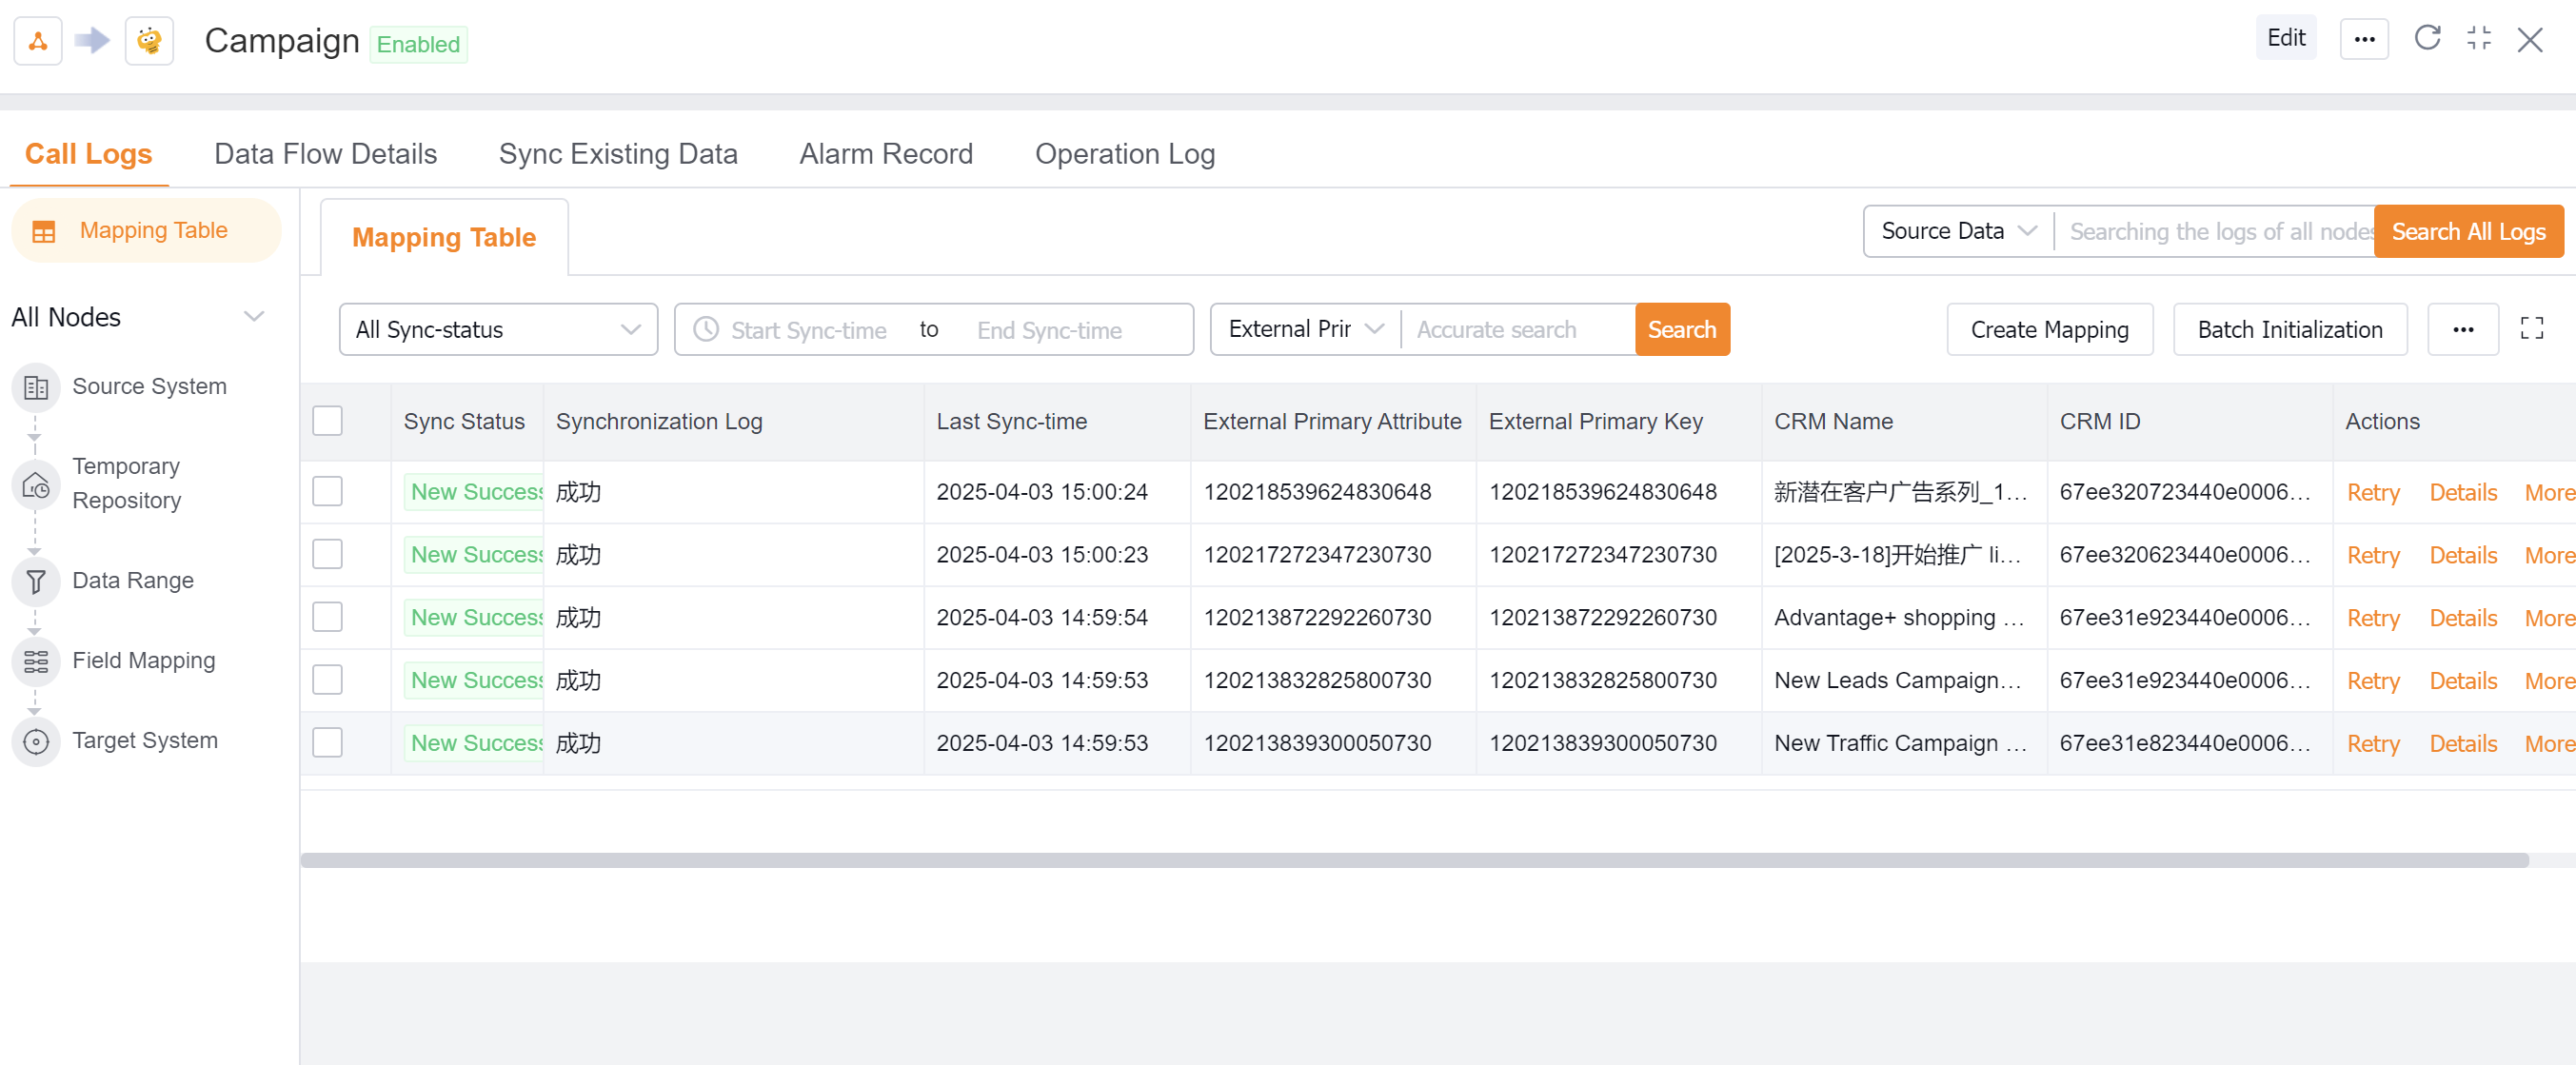The image size is (2576, 1065).
Task: Click the Start Sync-time input field
Action: [808, 331]
